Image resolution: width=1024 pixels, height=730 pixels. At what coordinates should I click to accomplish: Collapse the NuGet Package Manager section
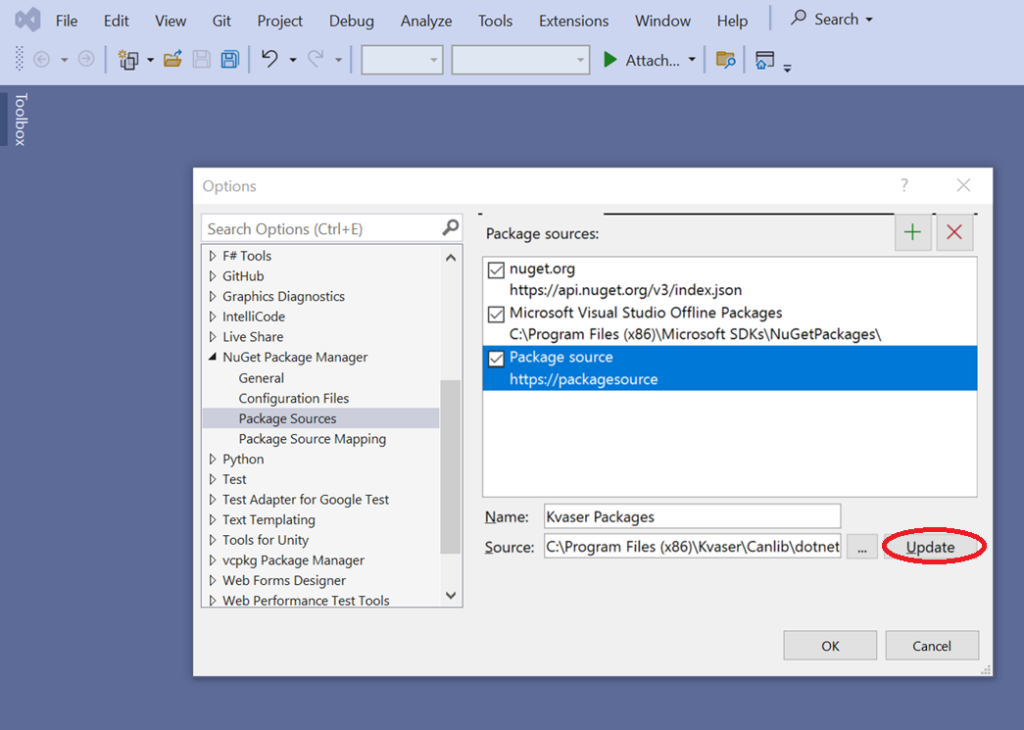(213, 357)
